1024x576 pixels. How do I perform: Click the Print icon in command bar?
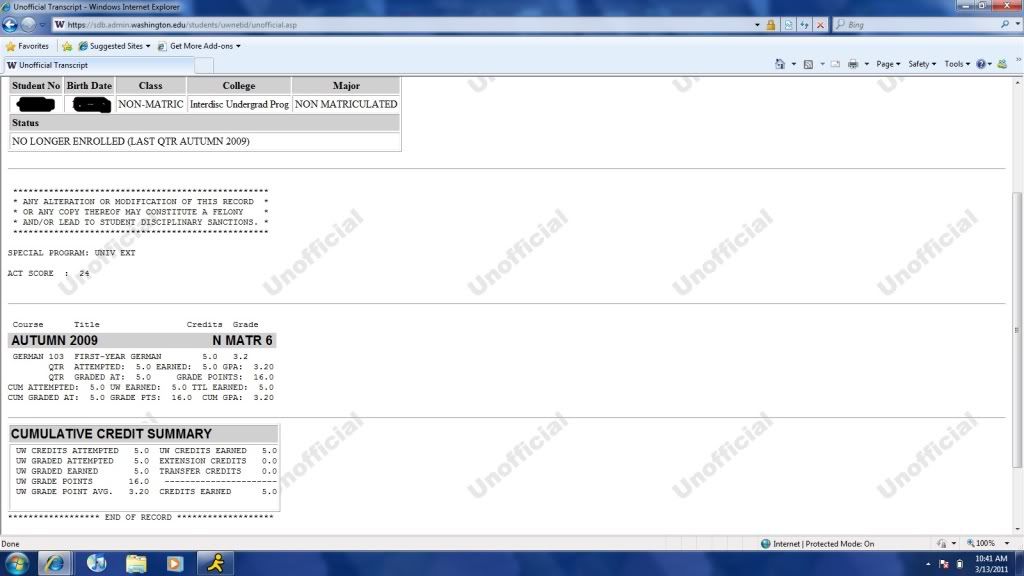[853, 64]
